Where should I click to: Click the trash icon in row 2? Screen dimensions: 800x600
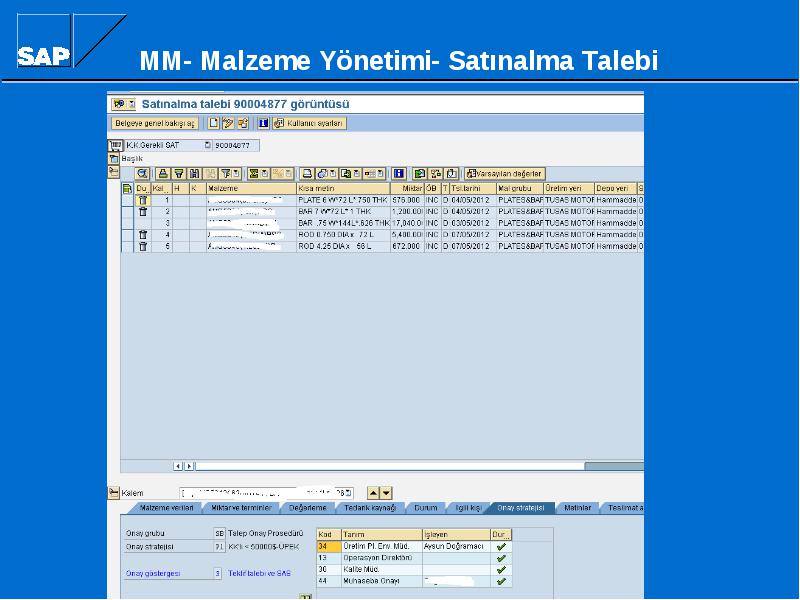pyautogui.click(x=143, y=212)
